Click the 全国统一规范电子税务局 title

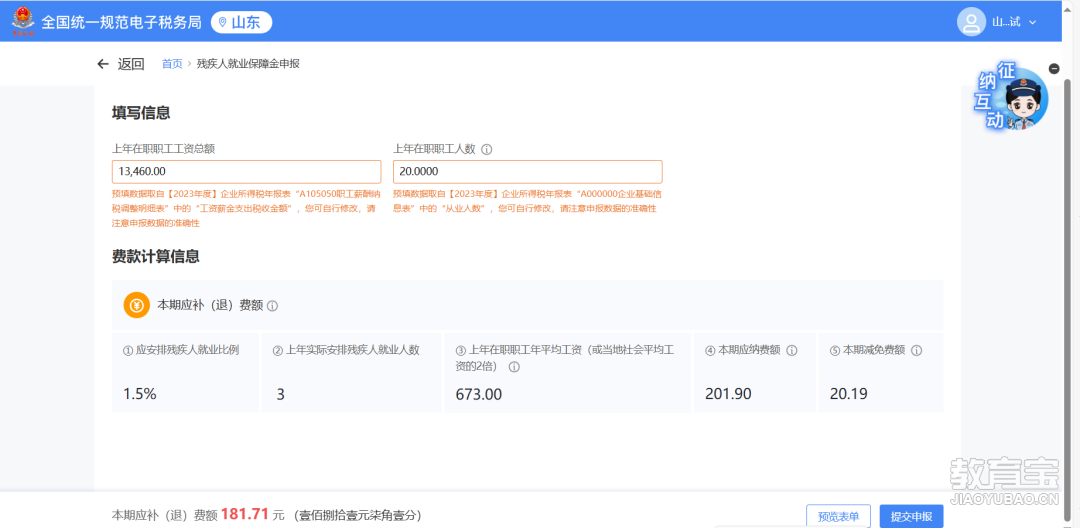(x=121, y=22)
